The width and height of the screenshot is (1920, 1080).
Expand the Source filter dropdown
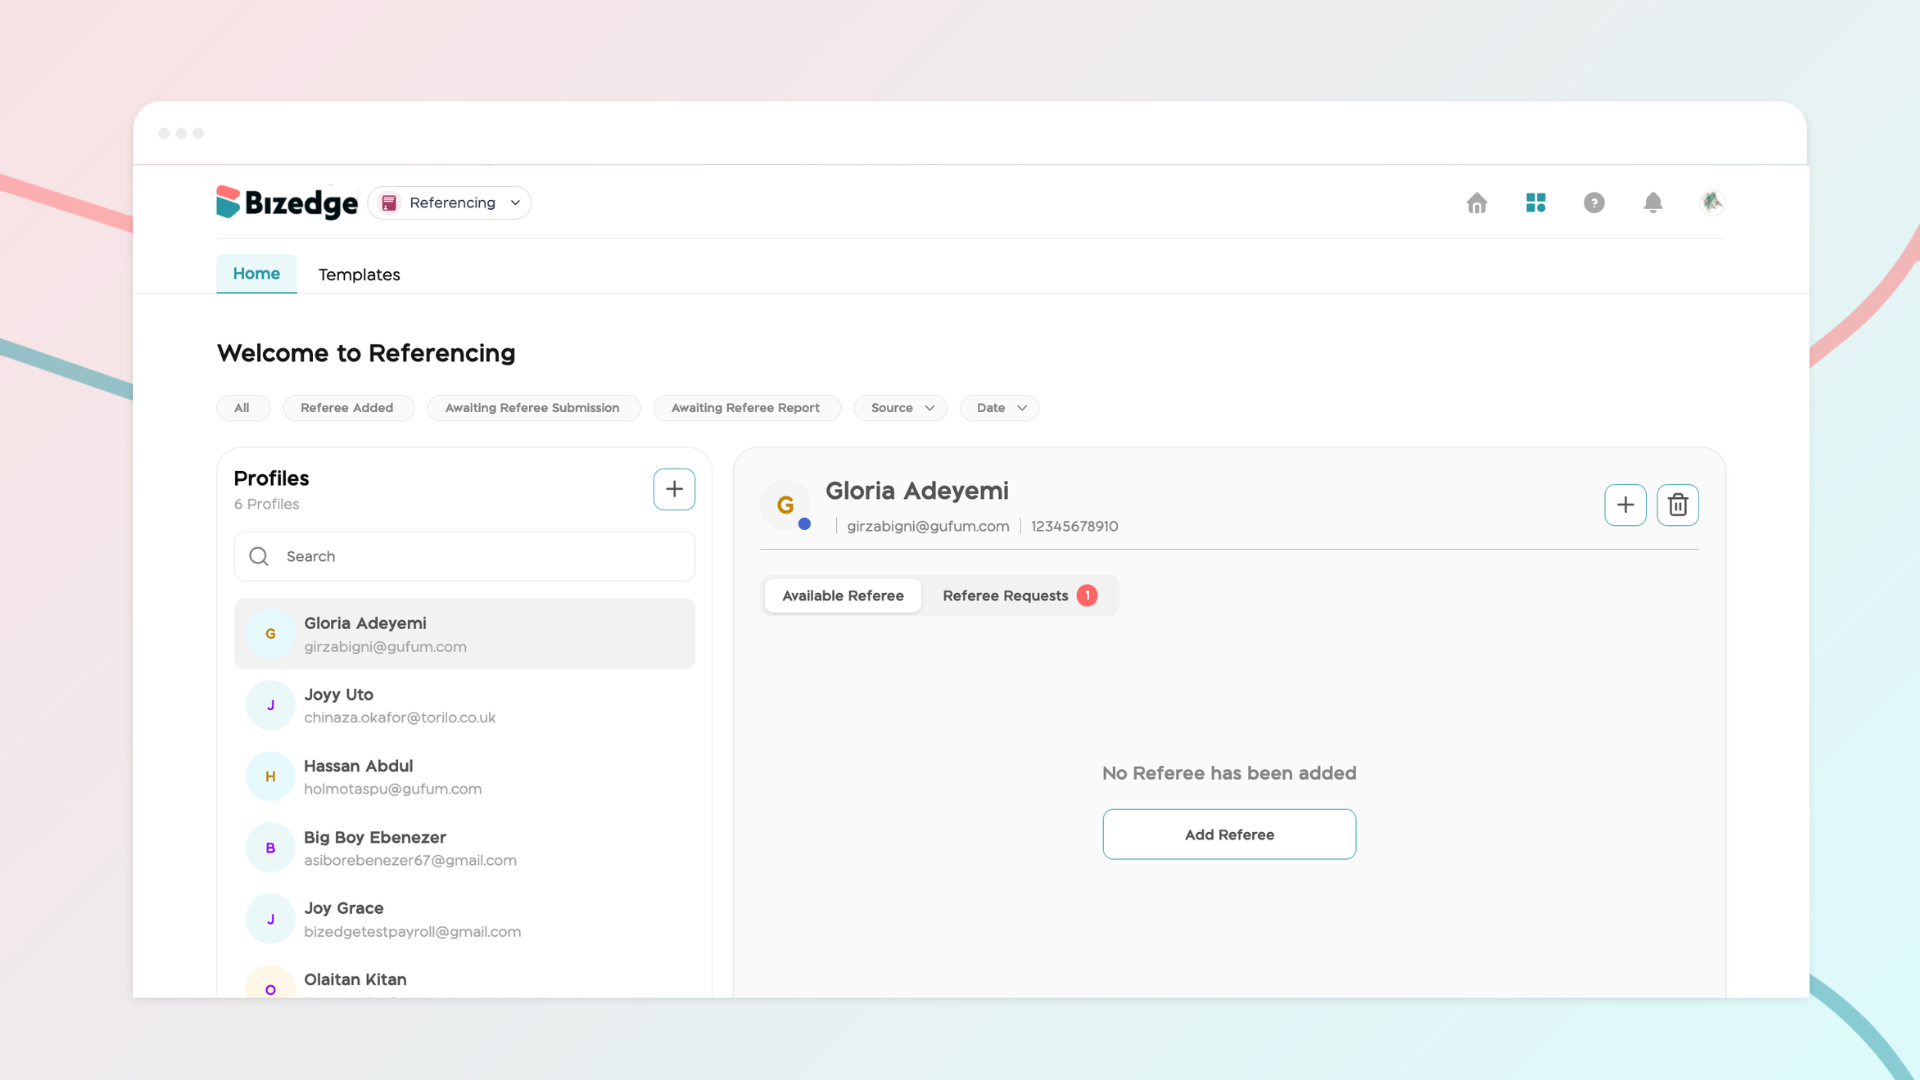tap(901, 408)
